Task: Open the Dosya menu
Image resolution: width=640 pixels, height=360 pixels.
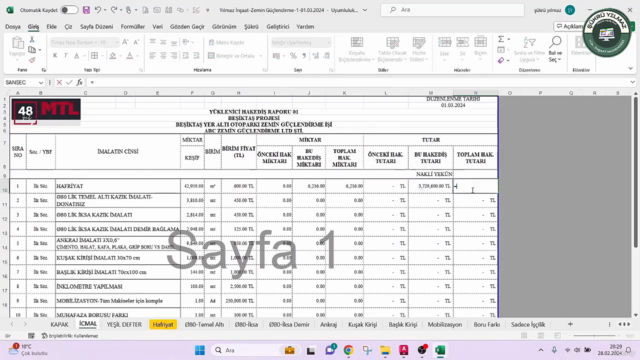Action: (x=13, y=27)
